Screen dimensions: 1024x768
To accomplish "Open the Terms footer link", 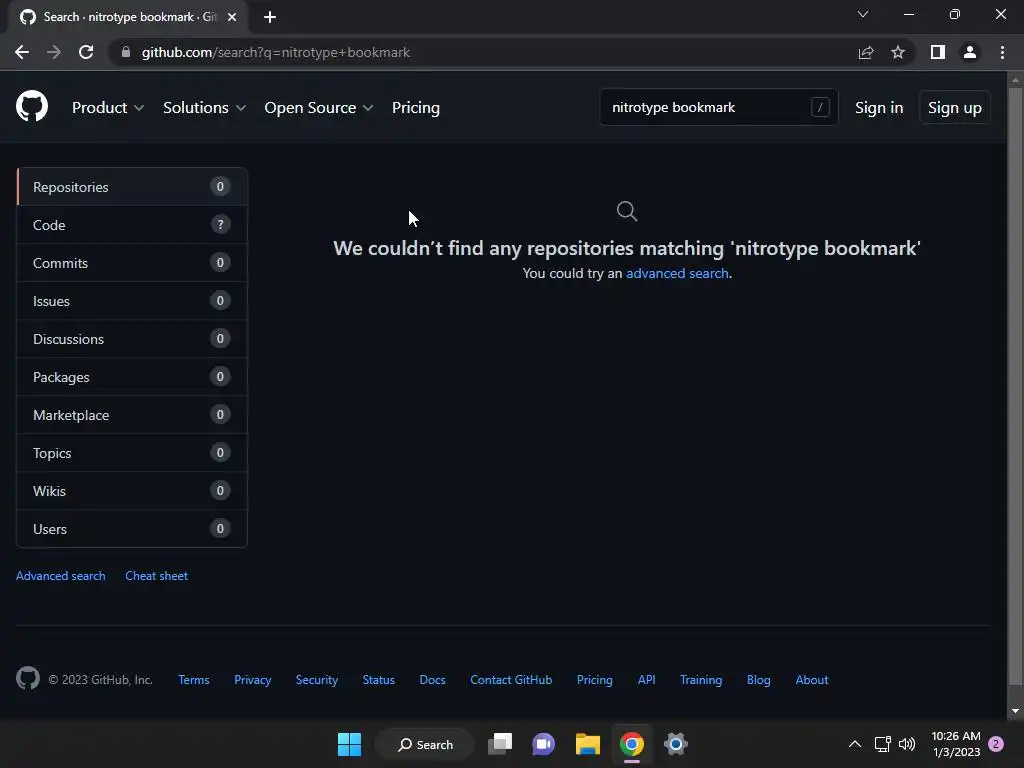I will (194, 679).
